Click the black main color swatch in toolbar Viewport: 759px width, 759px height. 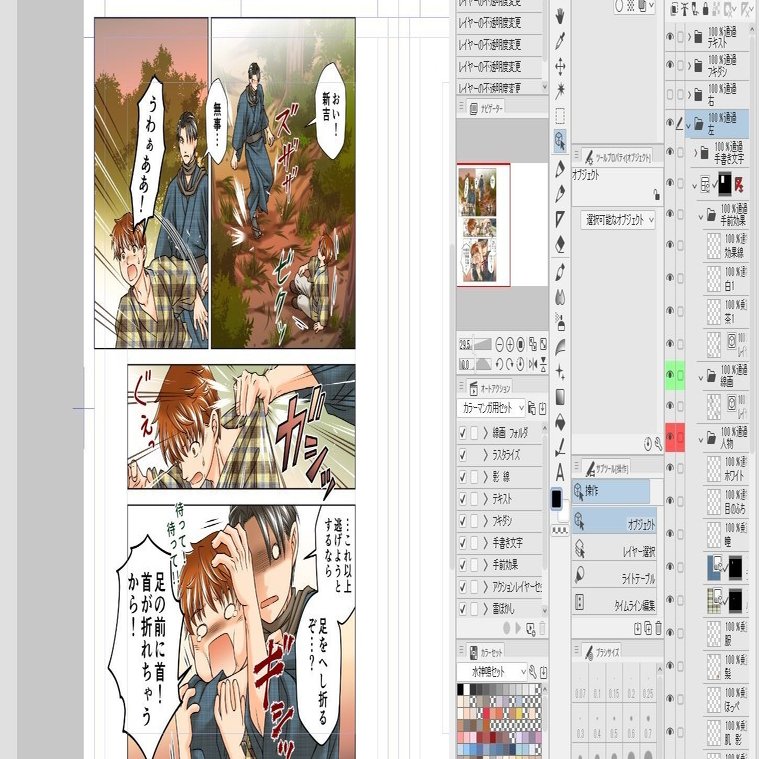tap(557, 499)
